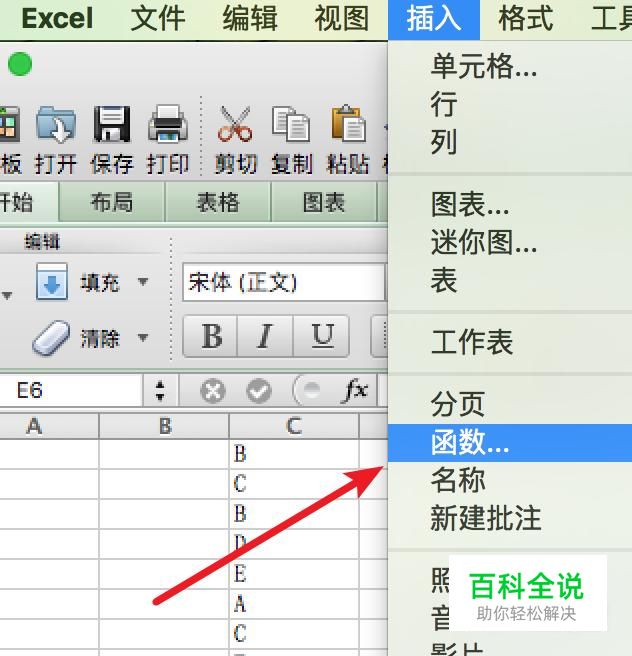Viewport: 632px width, 656px height.
Task: Choose 列 from Insert menu
Action: (510, 142)
